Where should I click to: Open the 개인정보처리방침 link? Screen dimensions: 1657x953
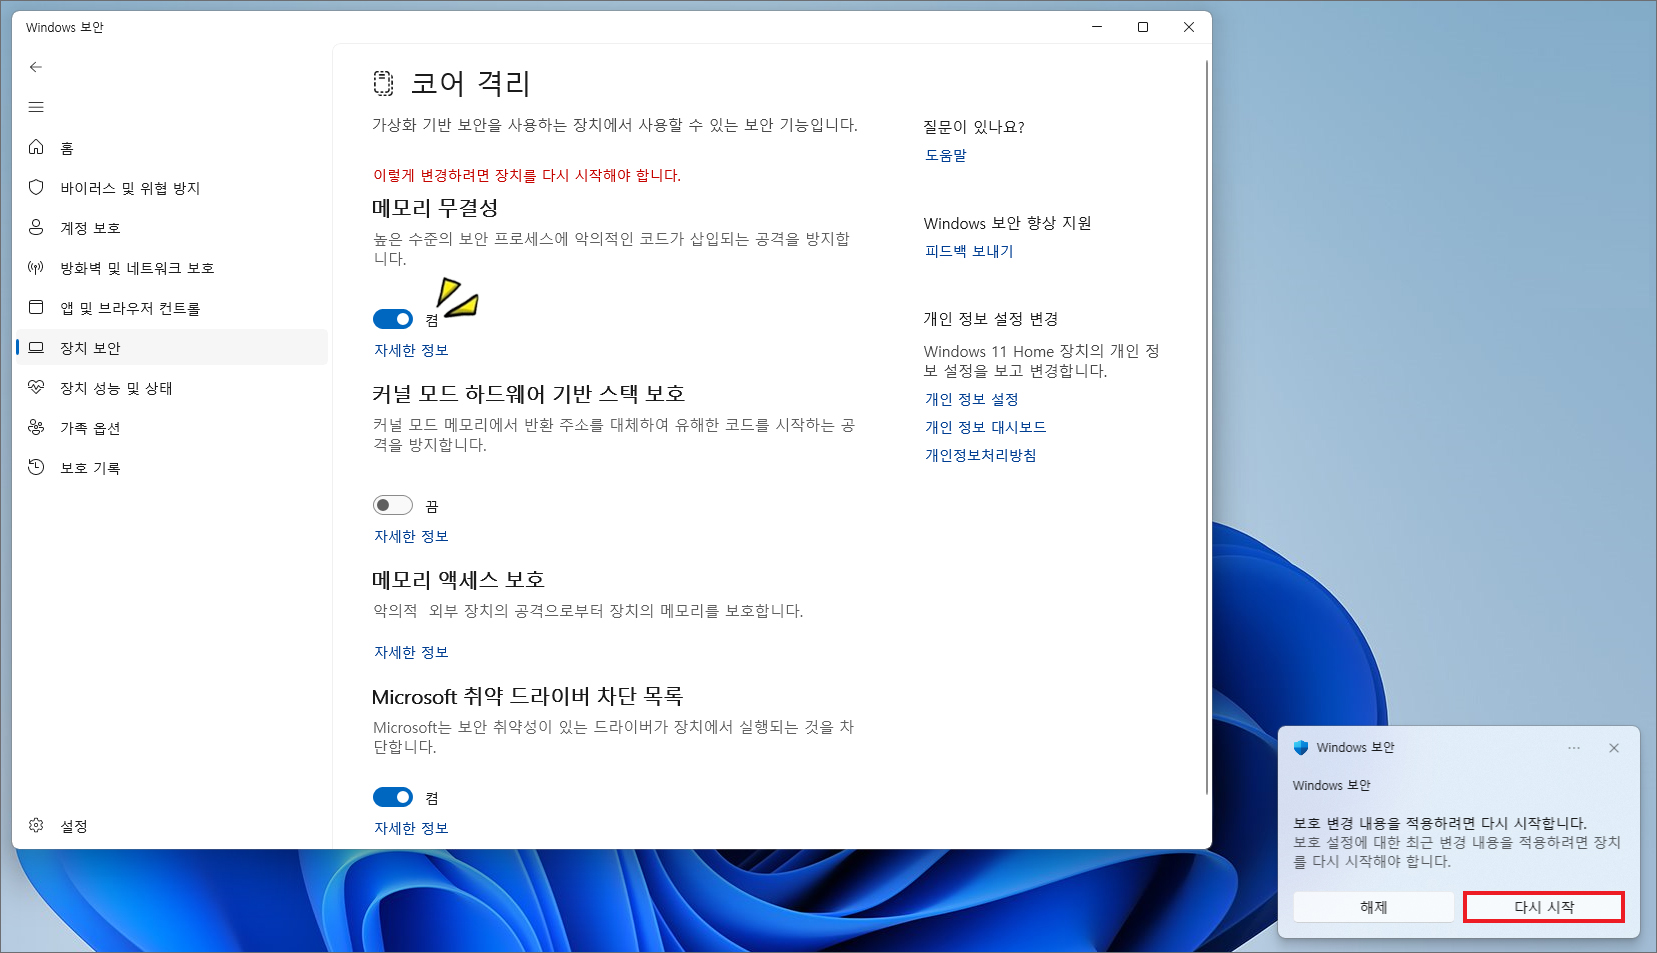coord(980,455)
